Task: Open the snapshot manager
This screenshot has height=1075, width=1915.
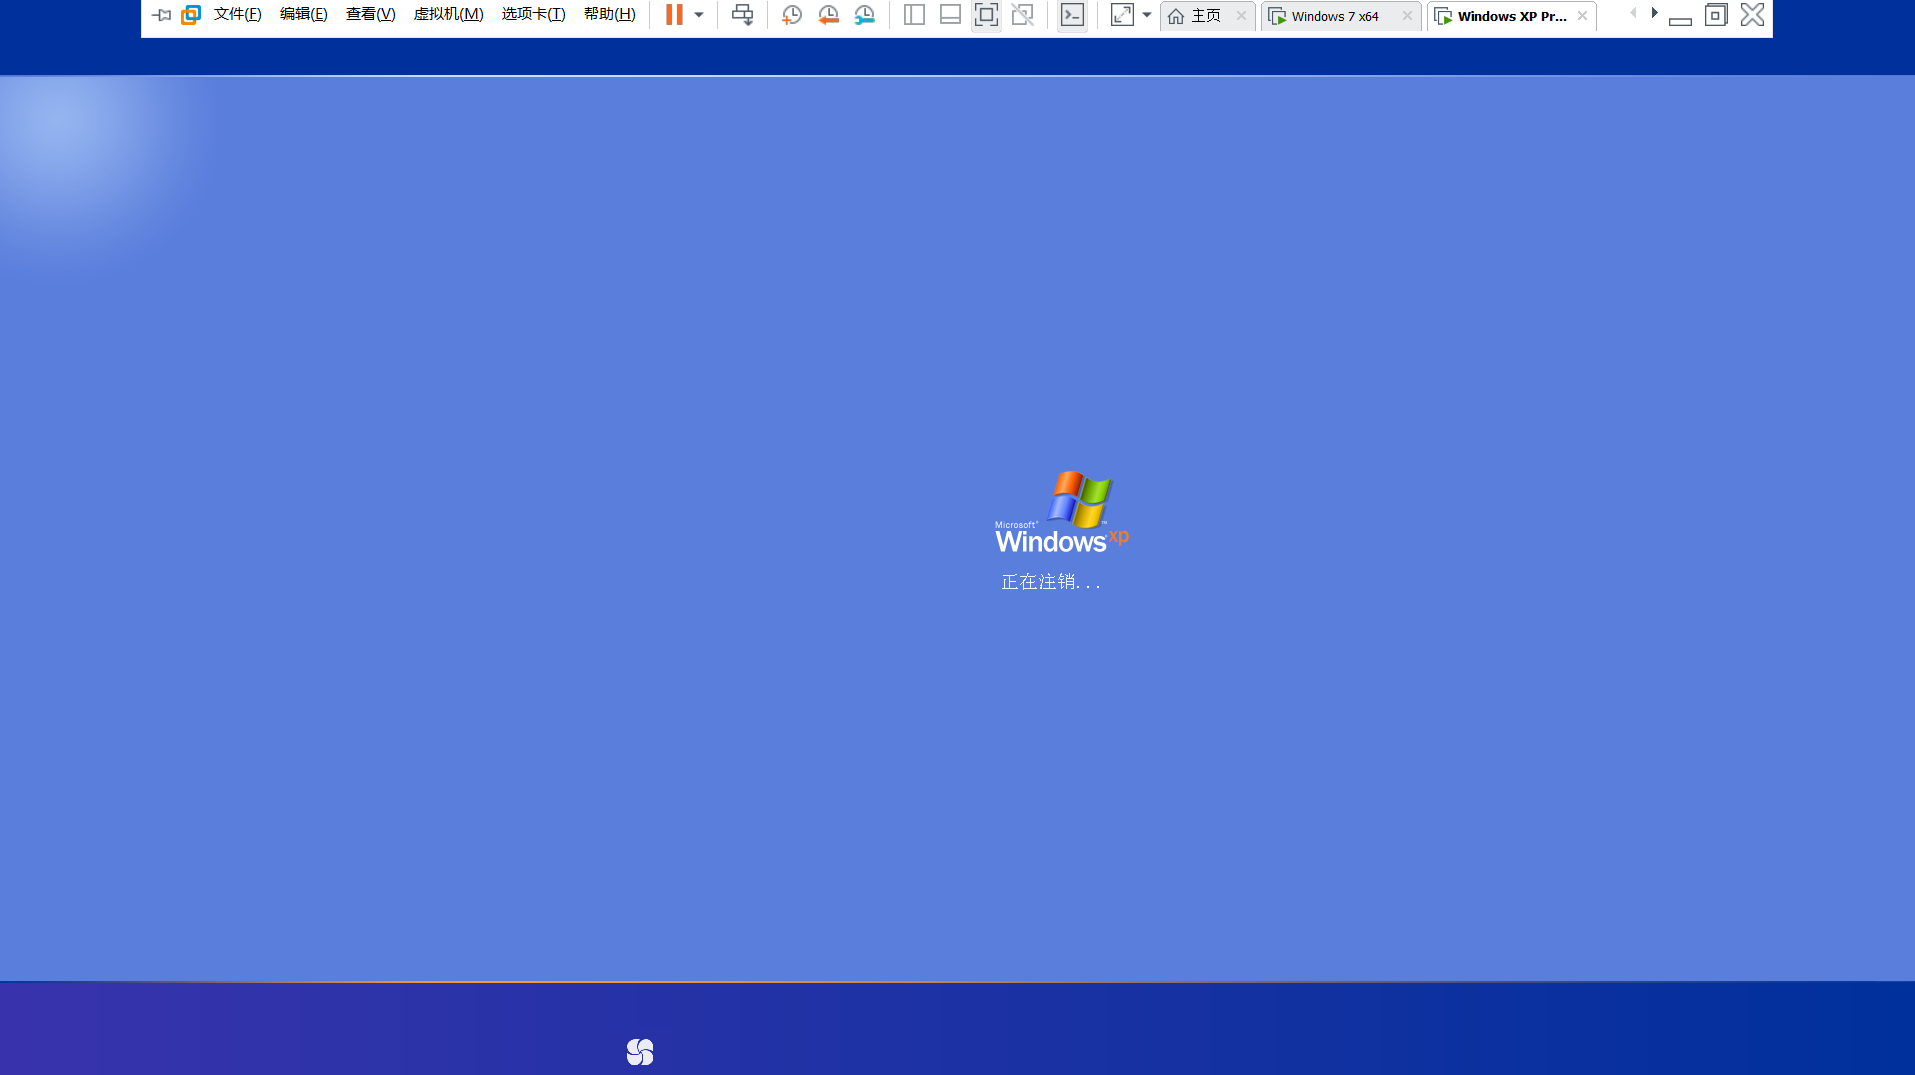Action: (x=865, y=15)
